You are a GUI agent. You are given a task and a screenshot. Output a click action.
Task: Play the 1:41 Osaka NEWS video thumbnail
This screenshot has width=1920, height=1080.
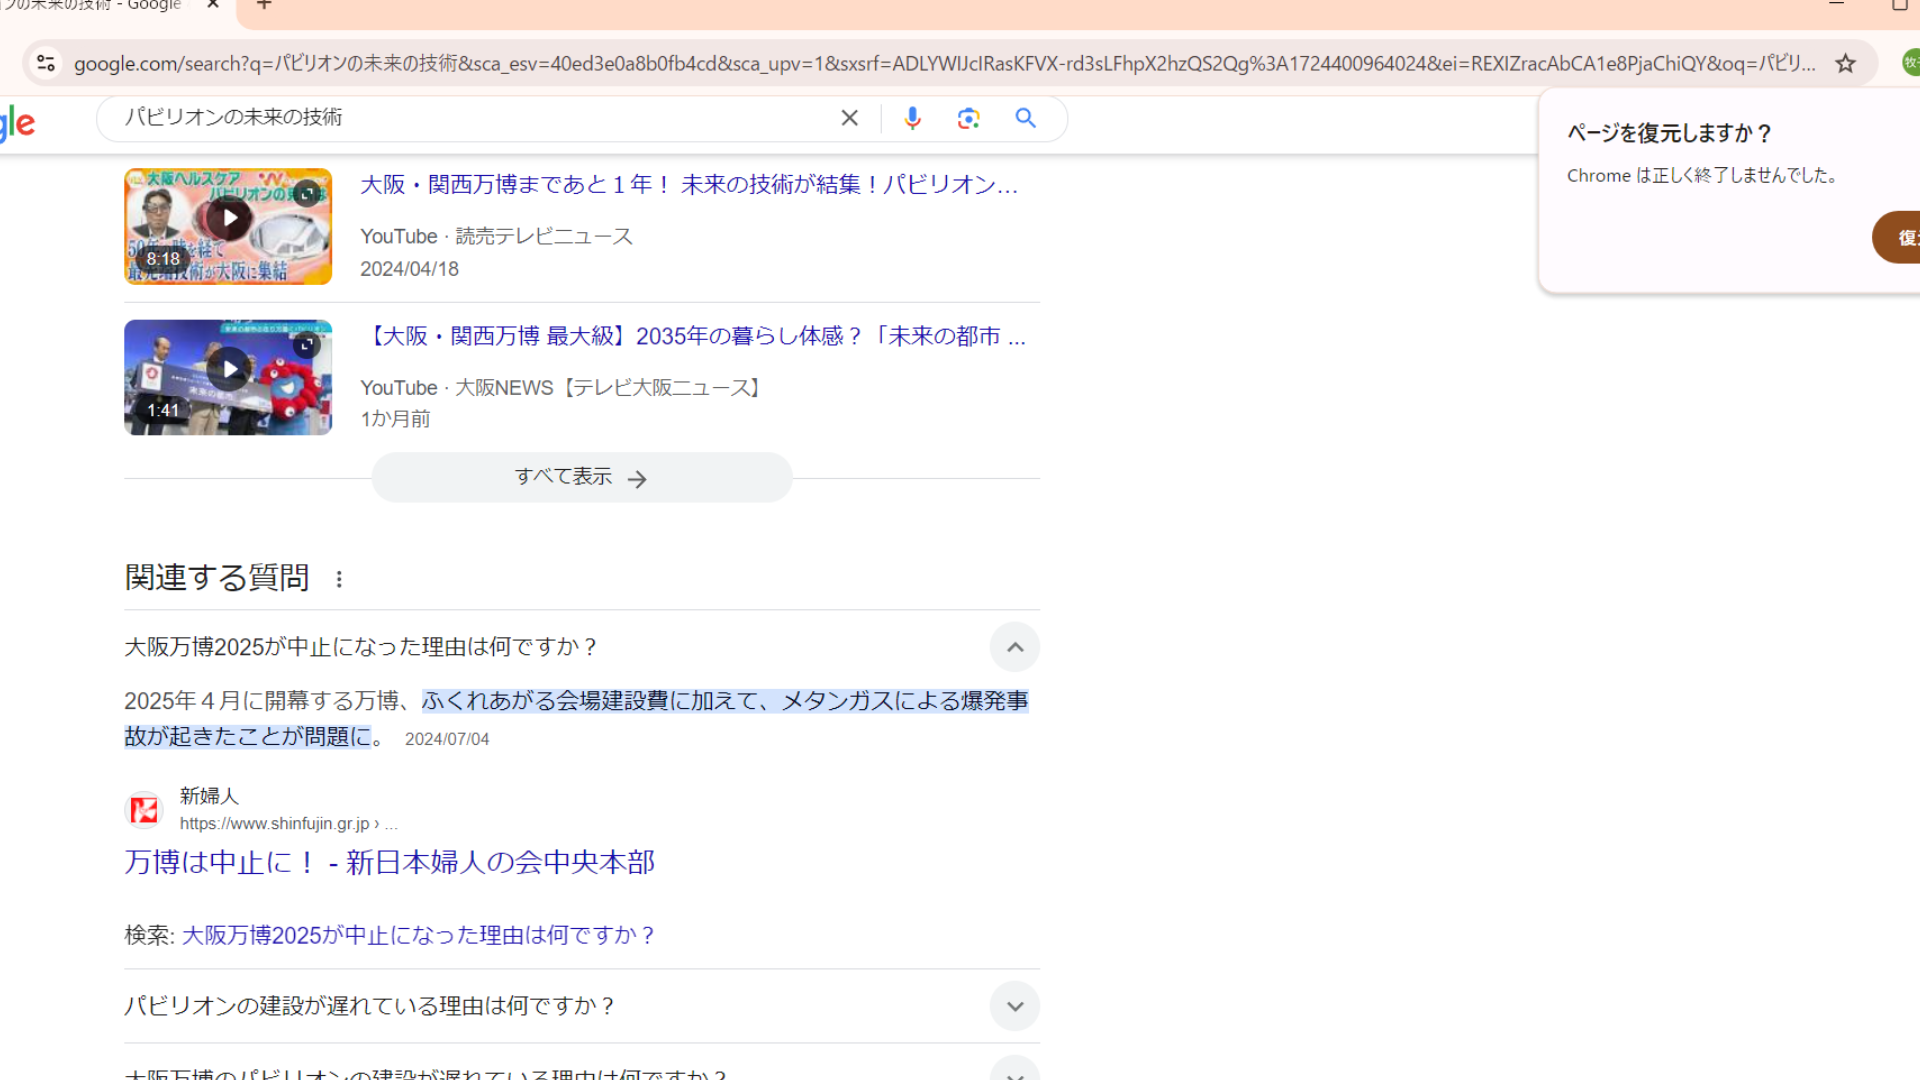(x=228, y=377)
